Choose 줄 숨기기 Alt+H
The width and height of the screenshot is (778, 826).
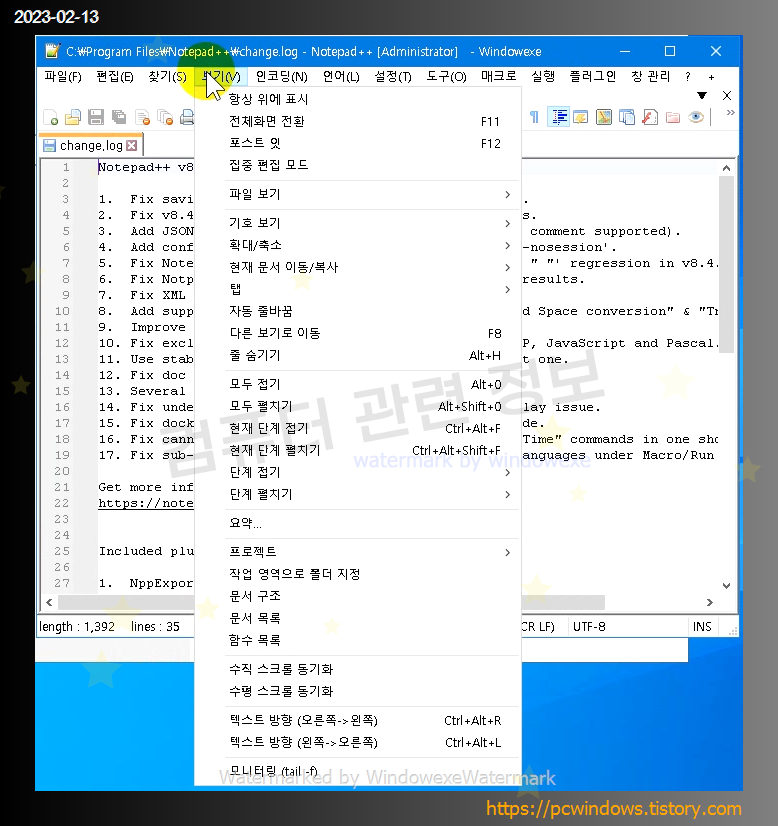point(358,356)
